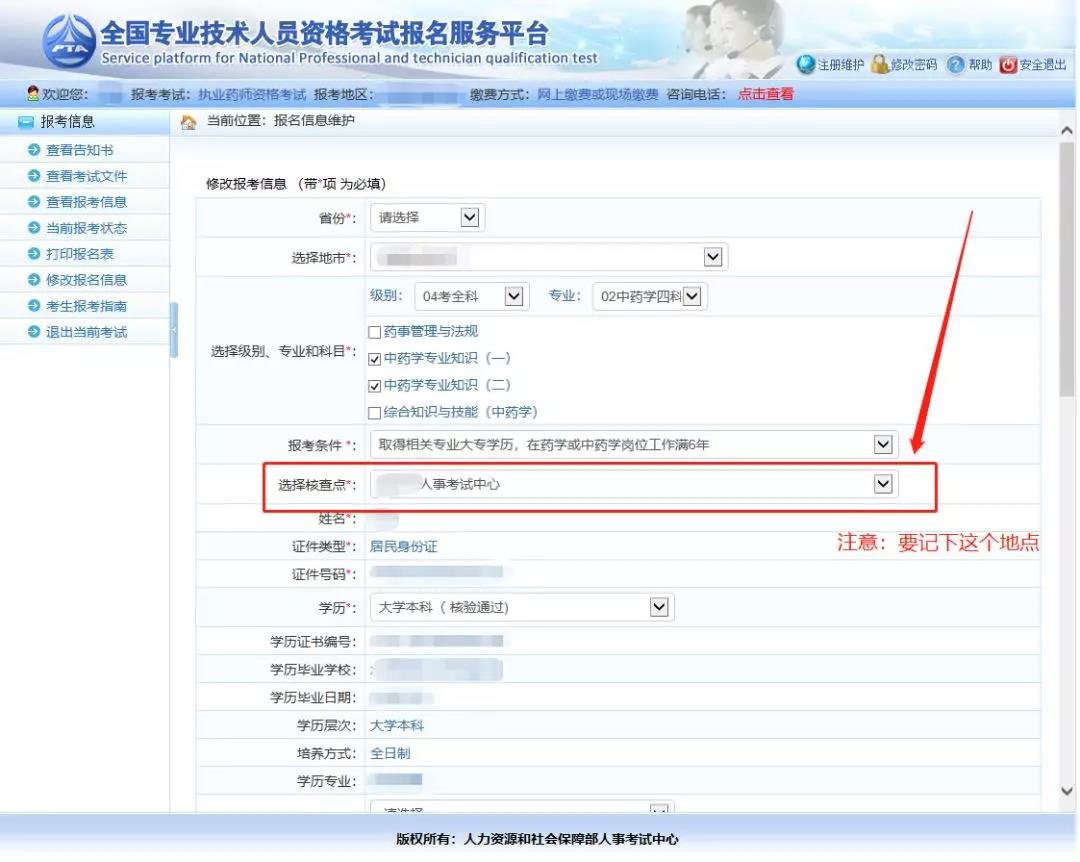Viewport: 1080px width, 862px height.
Task: Open 修改报名信息 in sidebar menu
Action: [86, 280]
